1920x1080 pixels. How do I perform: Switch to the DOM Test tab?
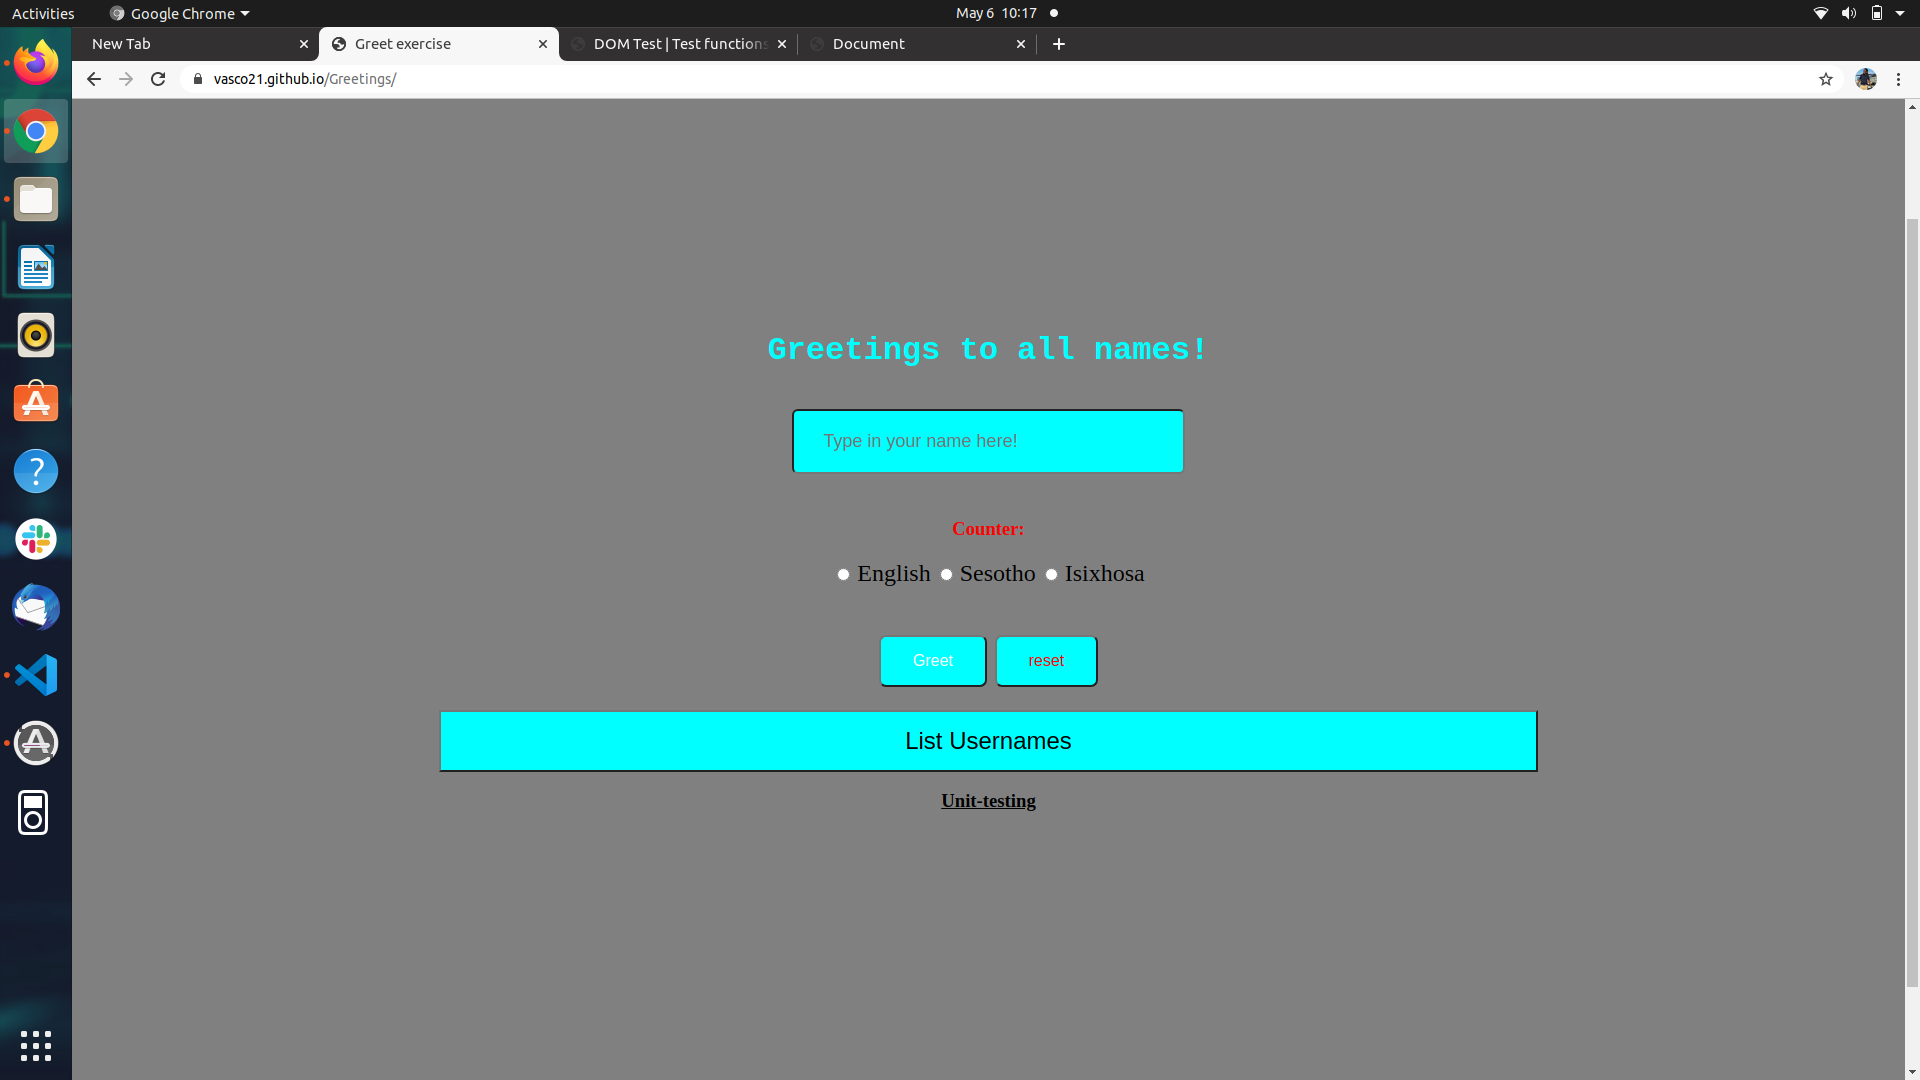(678, 44)
